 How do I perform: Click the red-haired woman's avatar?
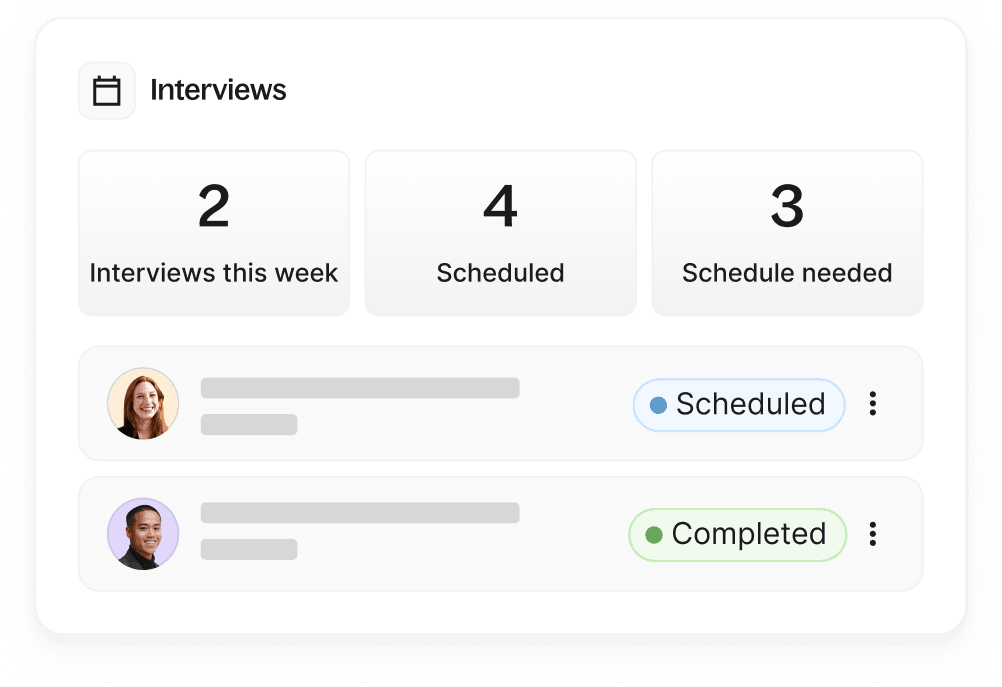tap(143, 404)
